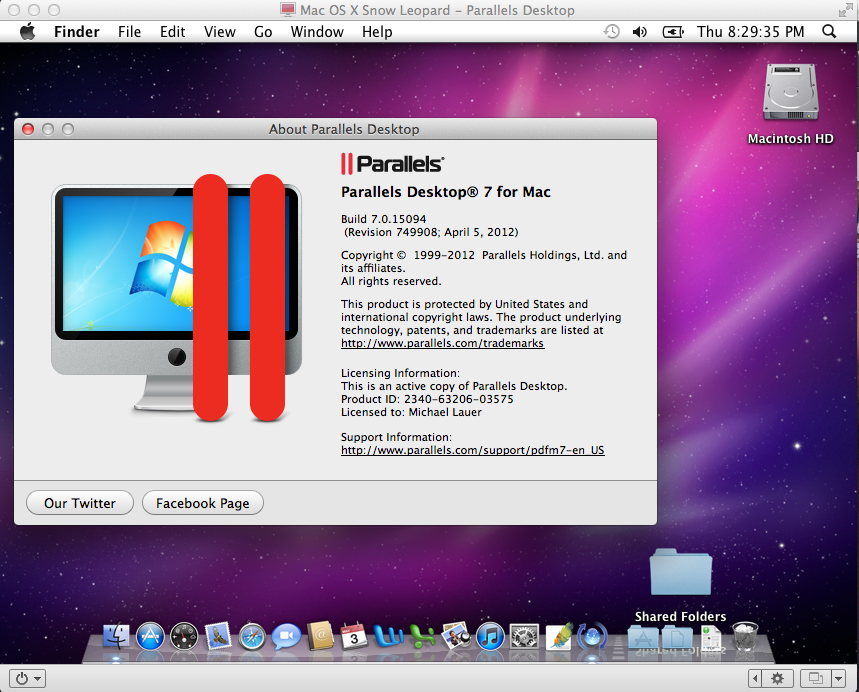Open view mode dropdown arrow in status bar
The image size is (859, 692).
[839, 679]
